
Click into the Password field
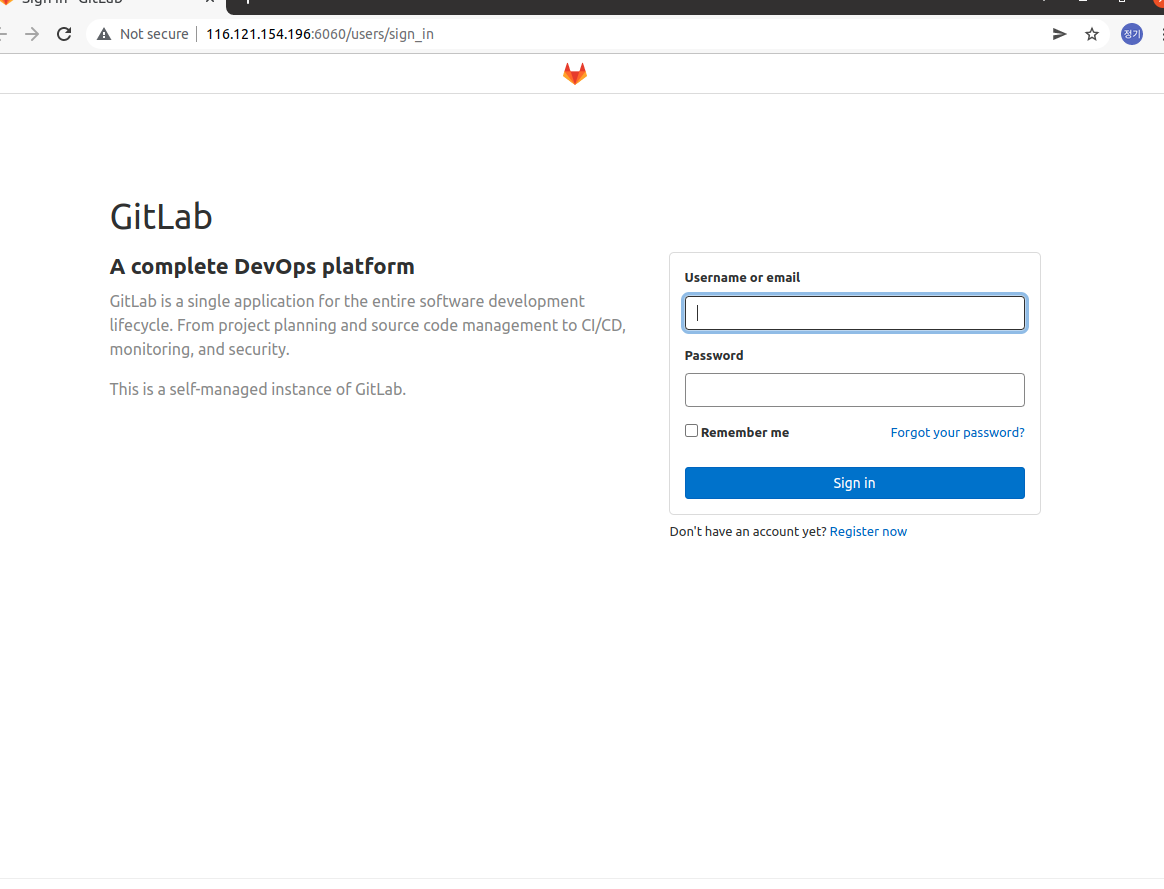pos(854,390)
